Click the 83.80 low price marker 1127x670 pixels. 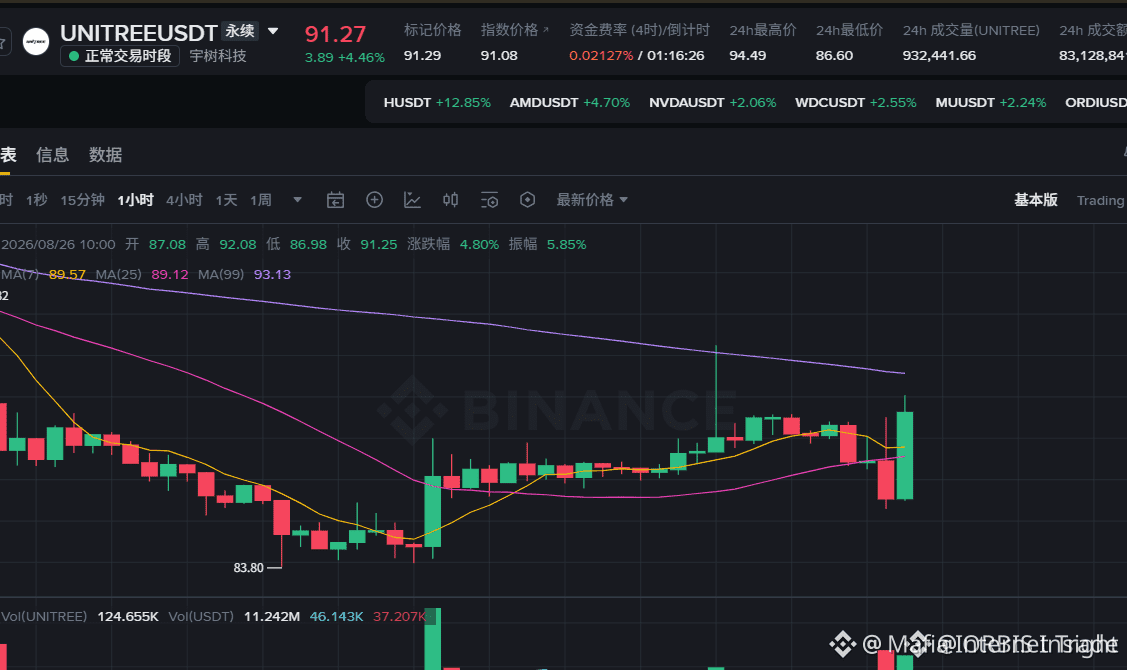pos(249,568)
